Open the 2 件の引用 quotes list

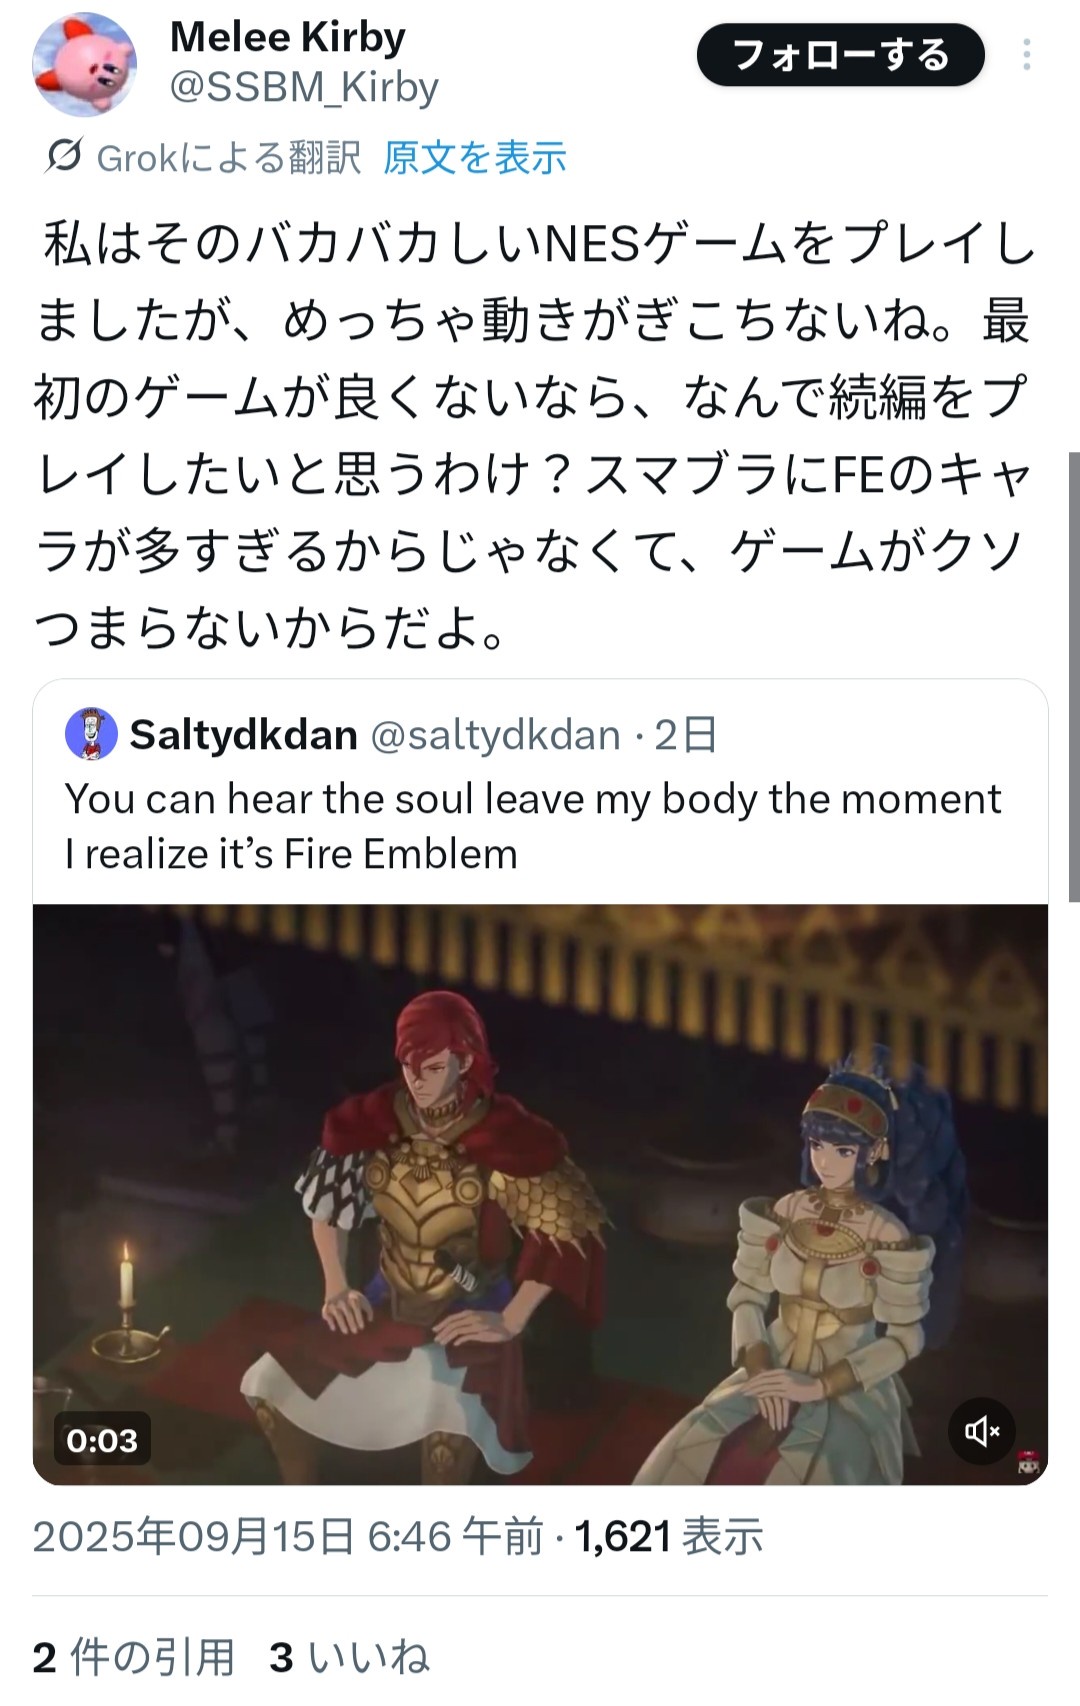pos(133,1657)
